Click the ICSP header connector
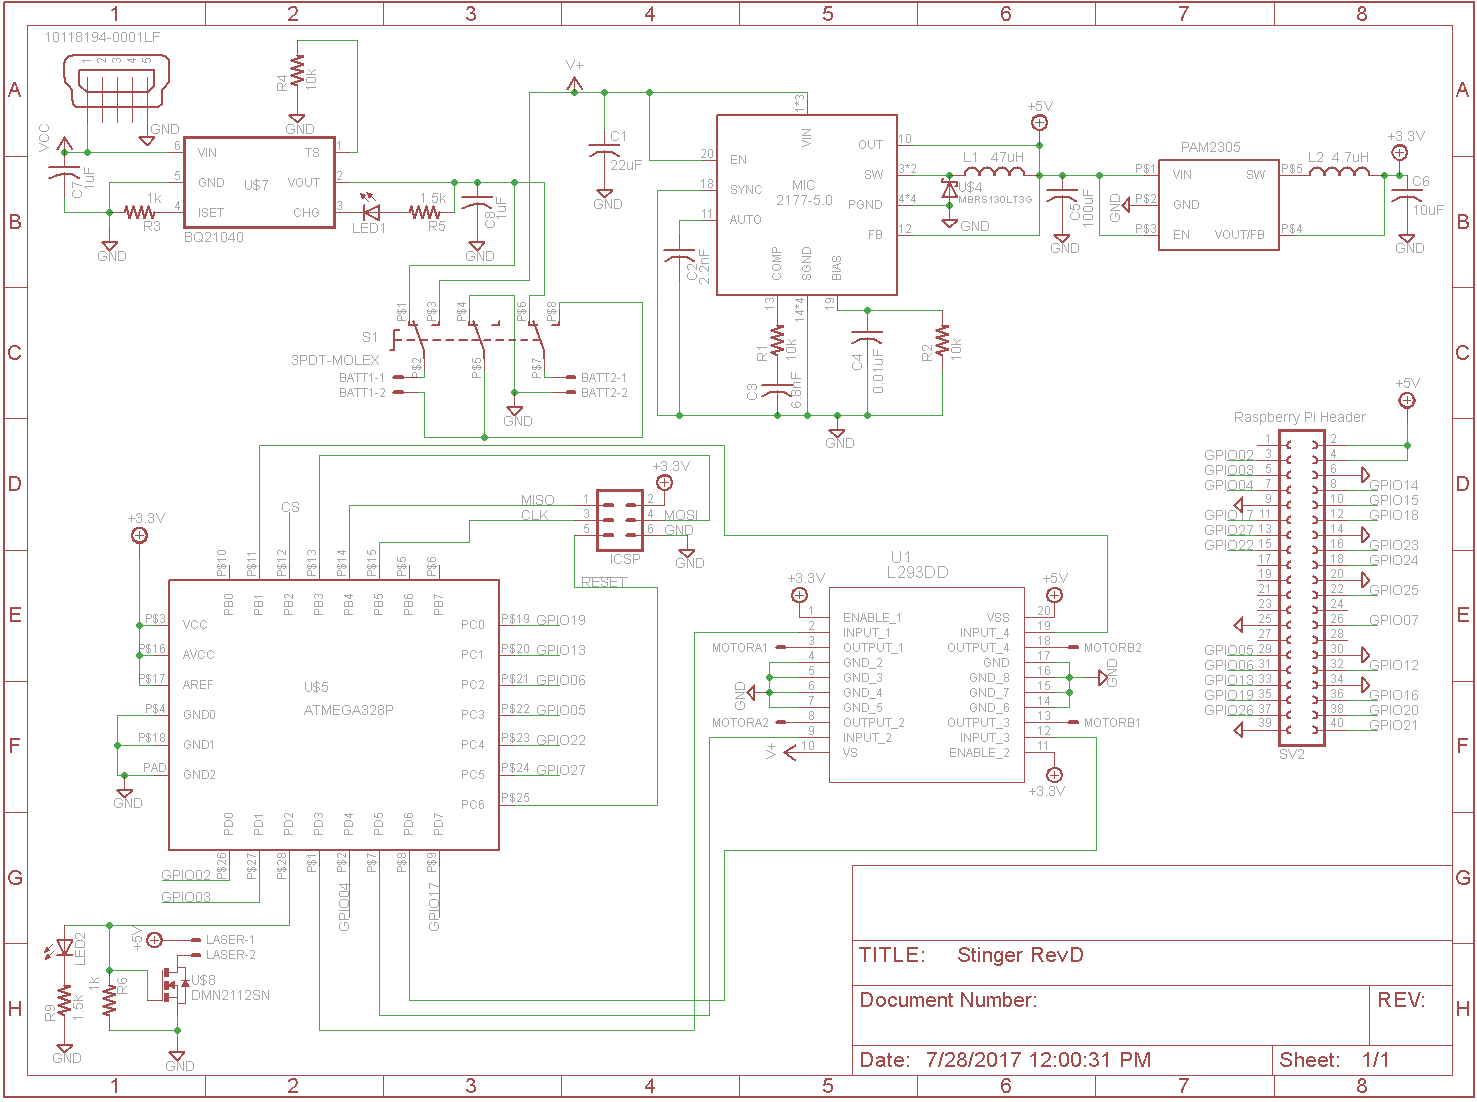The image size is (1477, 1102). point(620,520)
